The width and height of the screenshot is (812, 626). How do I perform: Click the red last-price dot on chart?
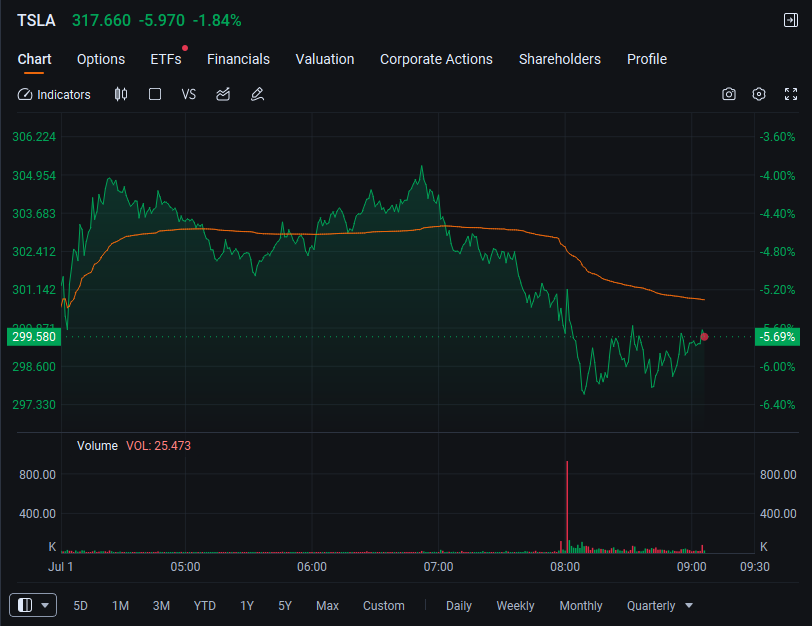click(704, 337)
